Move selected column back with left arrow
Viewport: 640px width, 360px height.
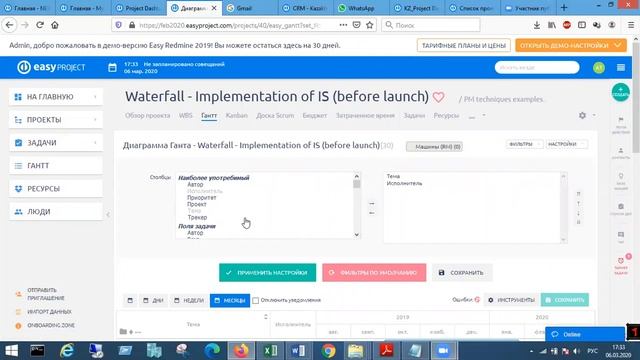371,213
